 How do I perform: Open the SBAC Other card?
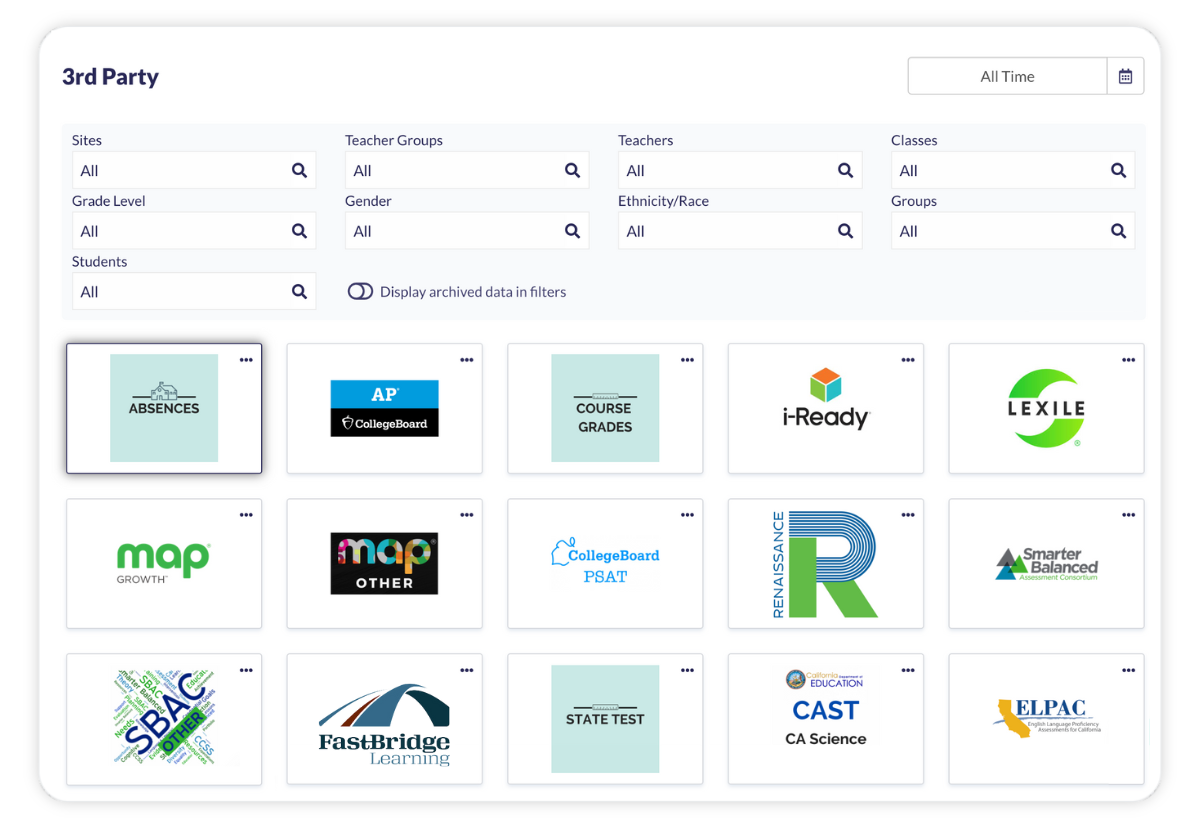point(164,719)
